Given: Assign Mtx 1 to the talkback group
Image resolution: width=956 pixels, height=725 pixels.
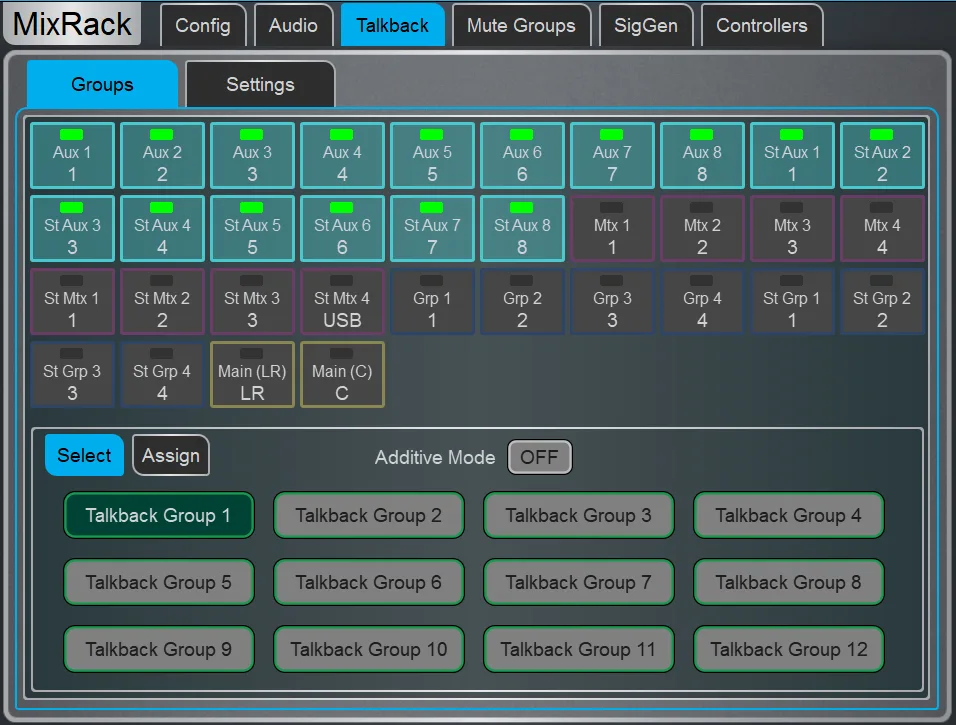Looking at the screenshot, I should click(x=612, y=229).
